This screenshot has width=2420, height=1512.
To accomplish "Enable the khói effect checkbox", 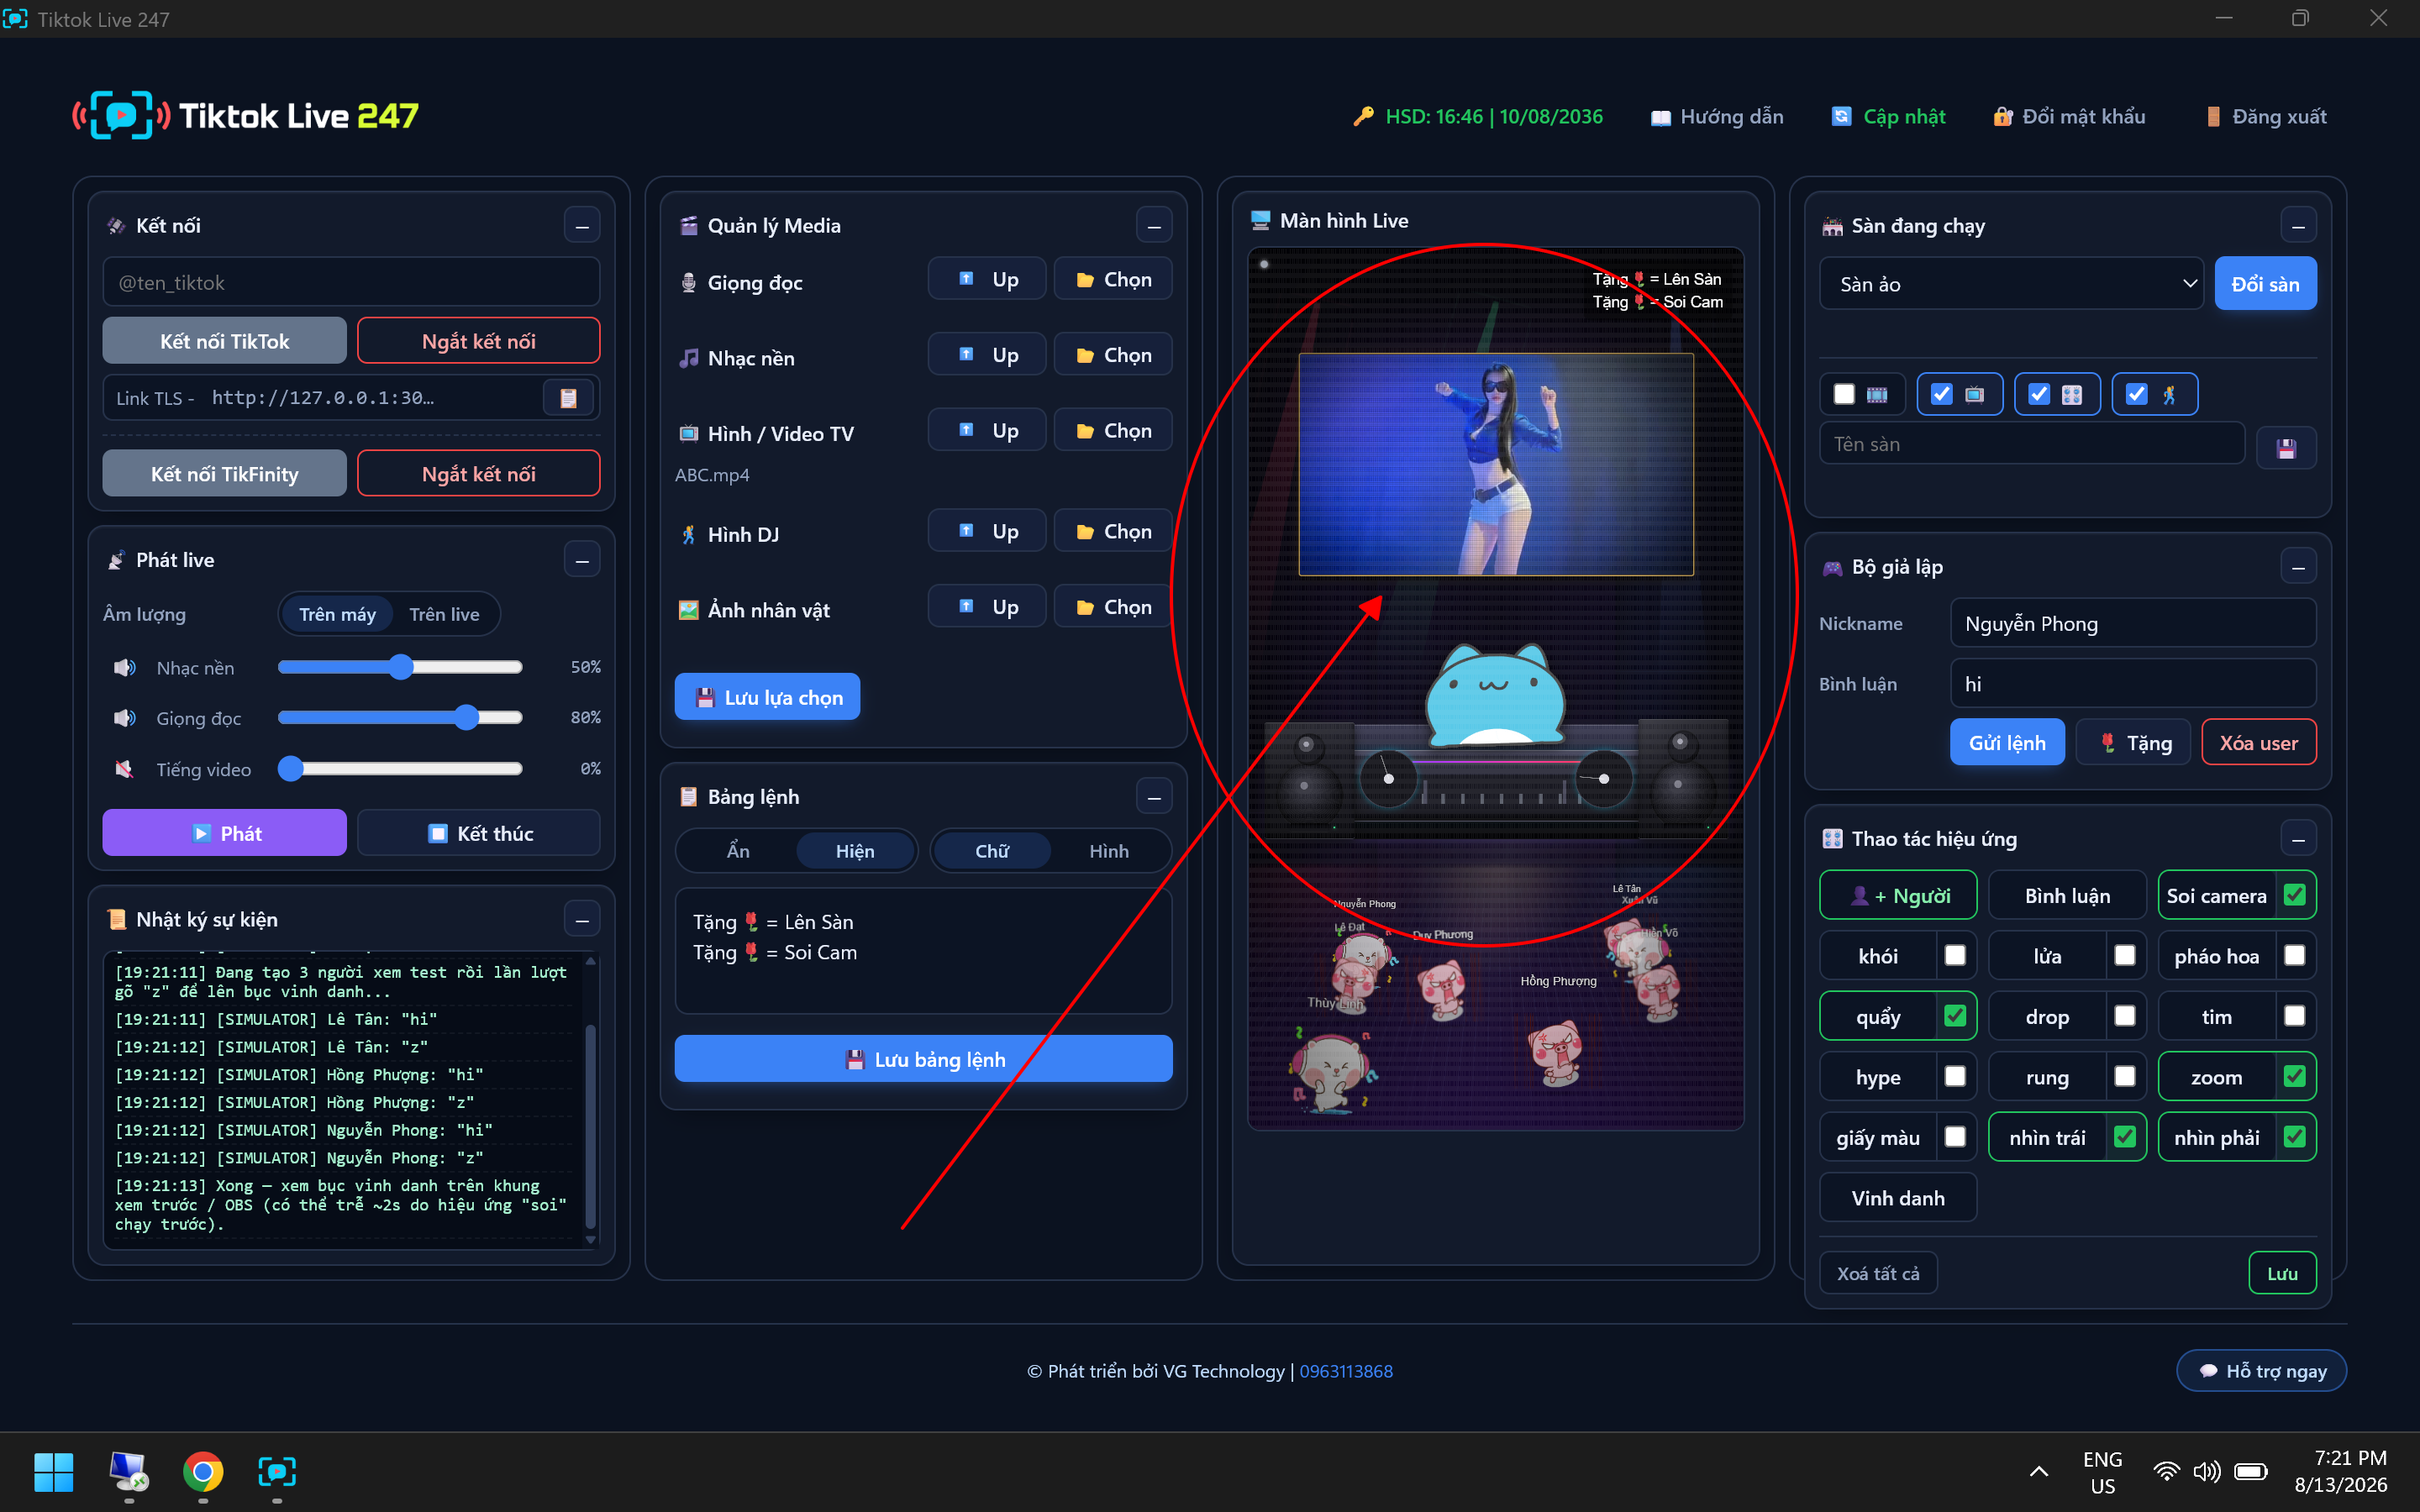I will pyautogui.click(x=1955, y=955).
